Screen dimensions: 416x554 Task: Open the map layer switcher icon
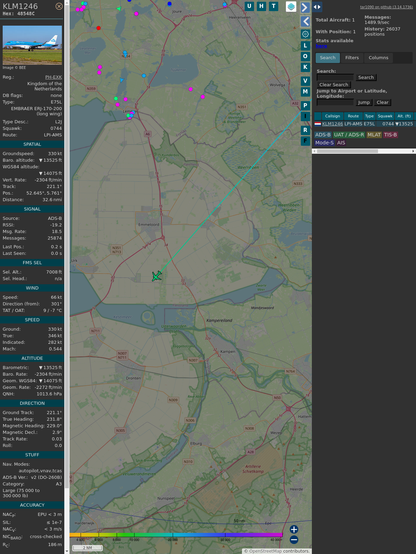(x=291, y=7)
